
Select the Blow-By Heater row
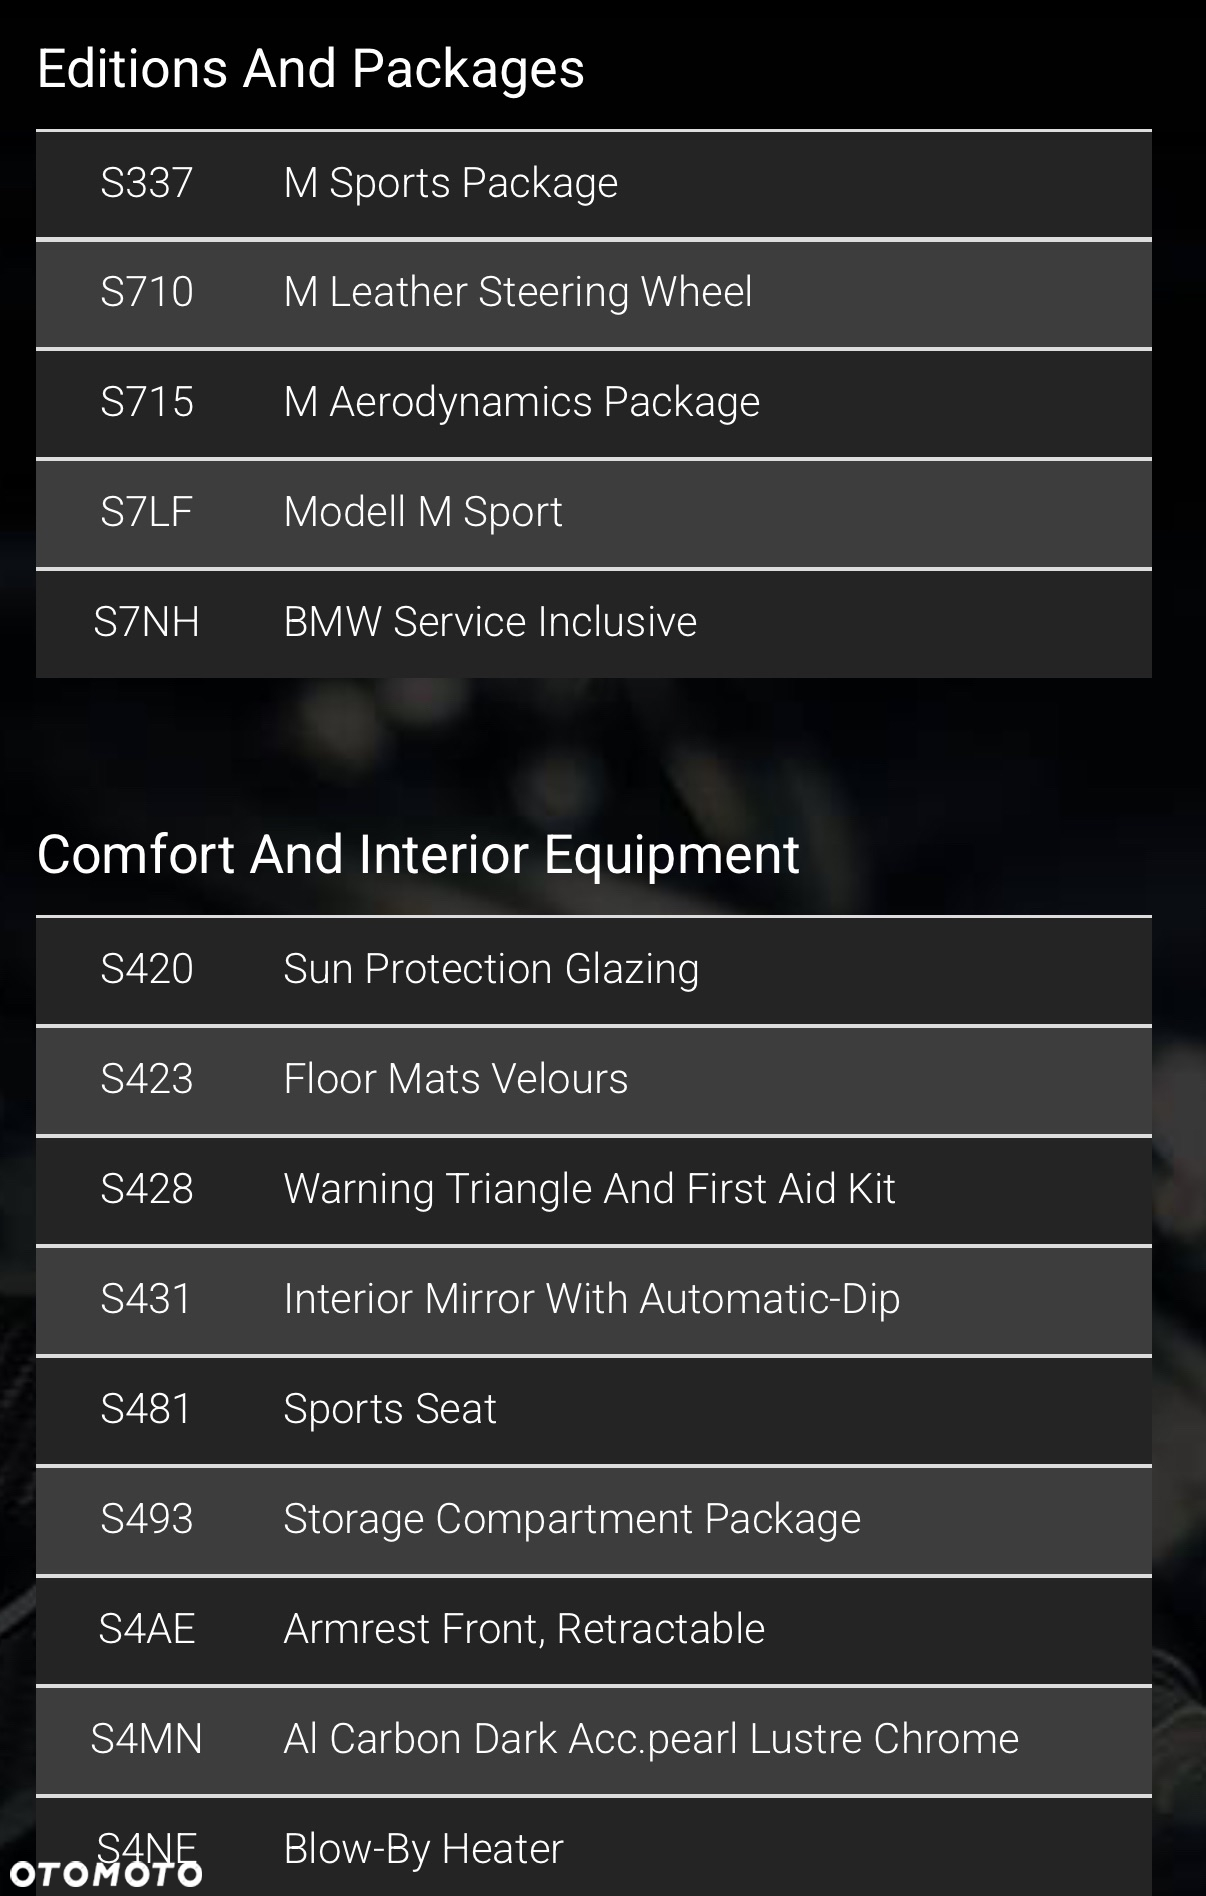coord(594,1846)
